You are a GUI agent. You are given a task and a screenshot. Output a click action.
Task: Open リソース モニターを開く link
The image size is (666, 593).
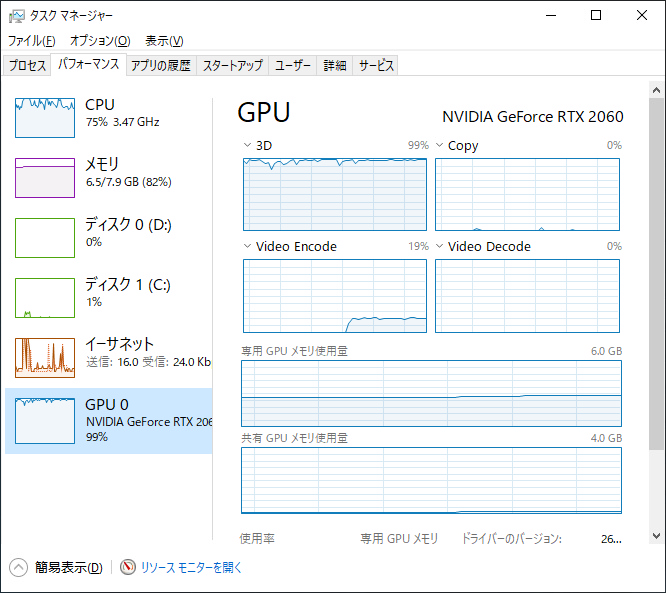tap(191, 567)
